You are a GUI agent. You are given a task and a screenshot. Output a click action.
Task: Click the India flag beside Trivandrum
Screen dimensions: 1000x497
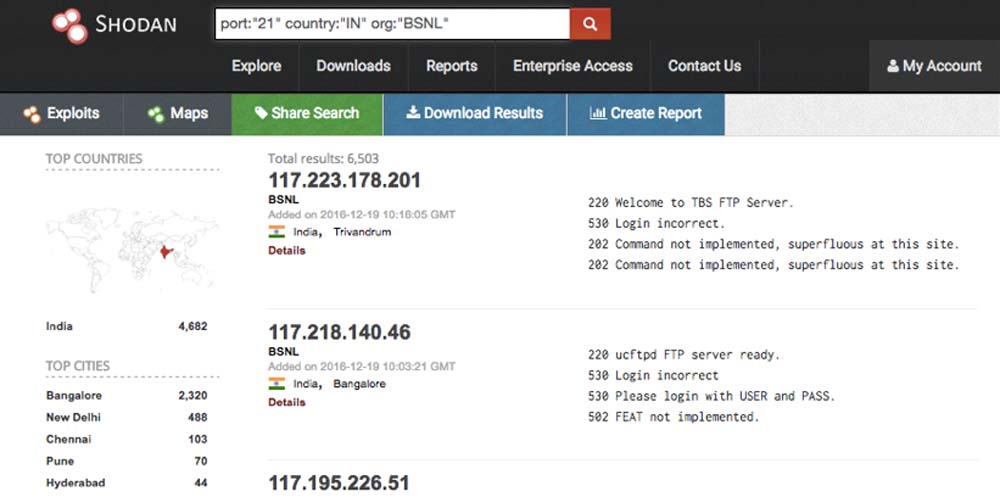point(277,232)
